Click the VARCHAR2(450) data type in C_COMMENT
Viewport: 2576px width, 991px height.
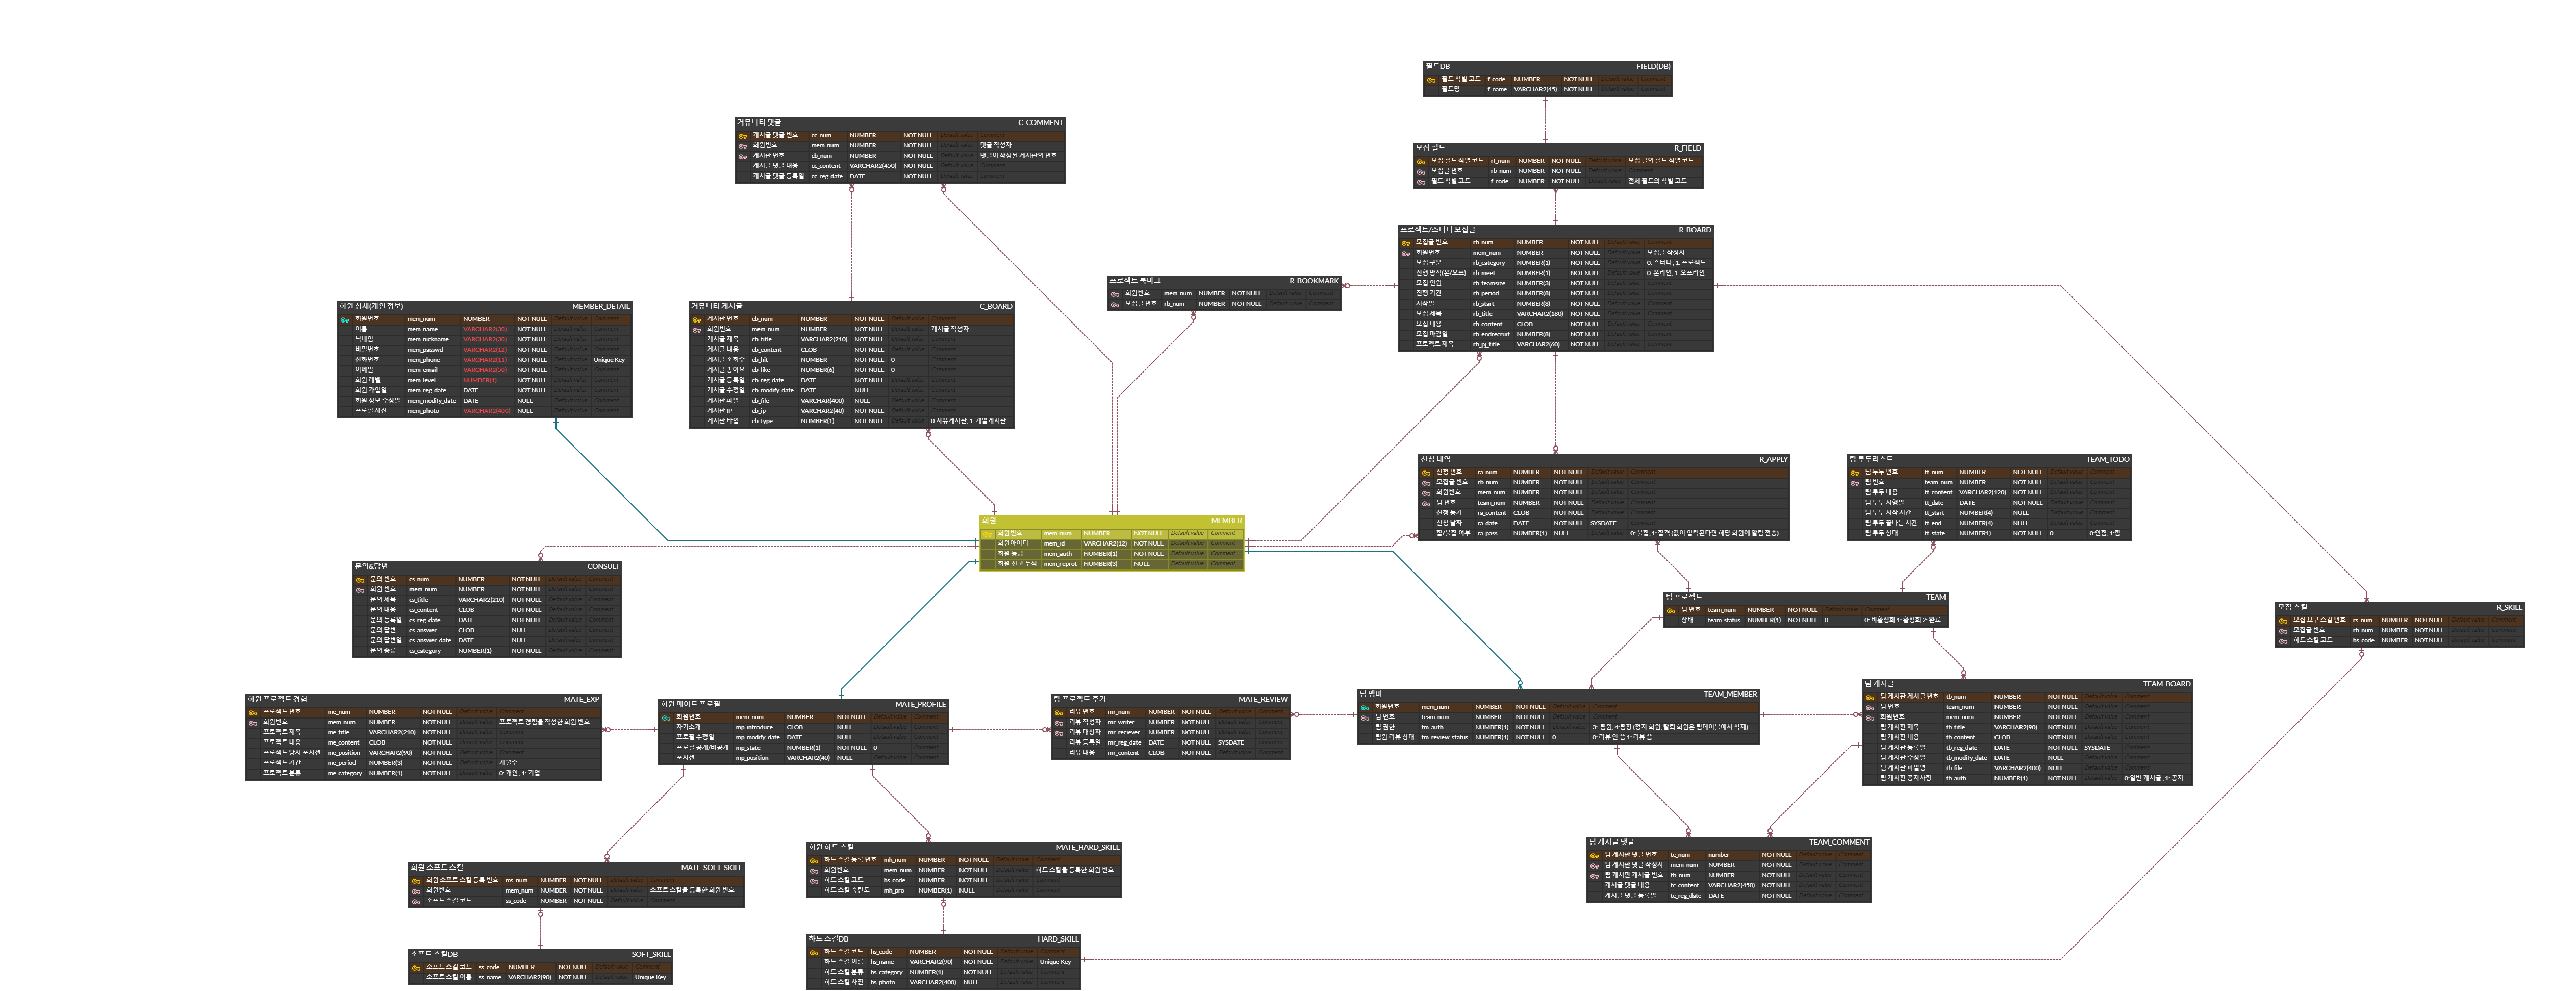872,166
